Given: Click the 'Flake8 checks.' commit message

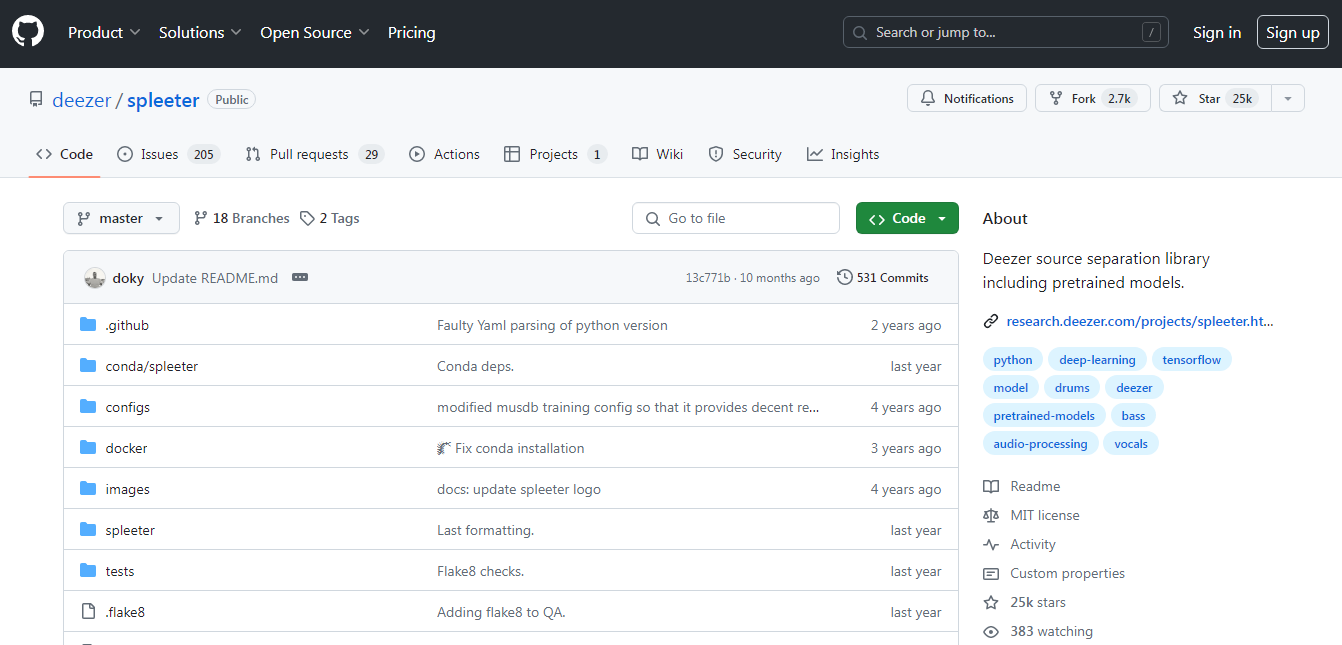Looking at the screenshot, I should [480, 571].
